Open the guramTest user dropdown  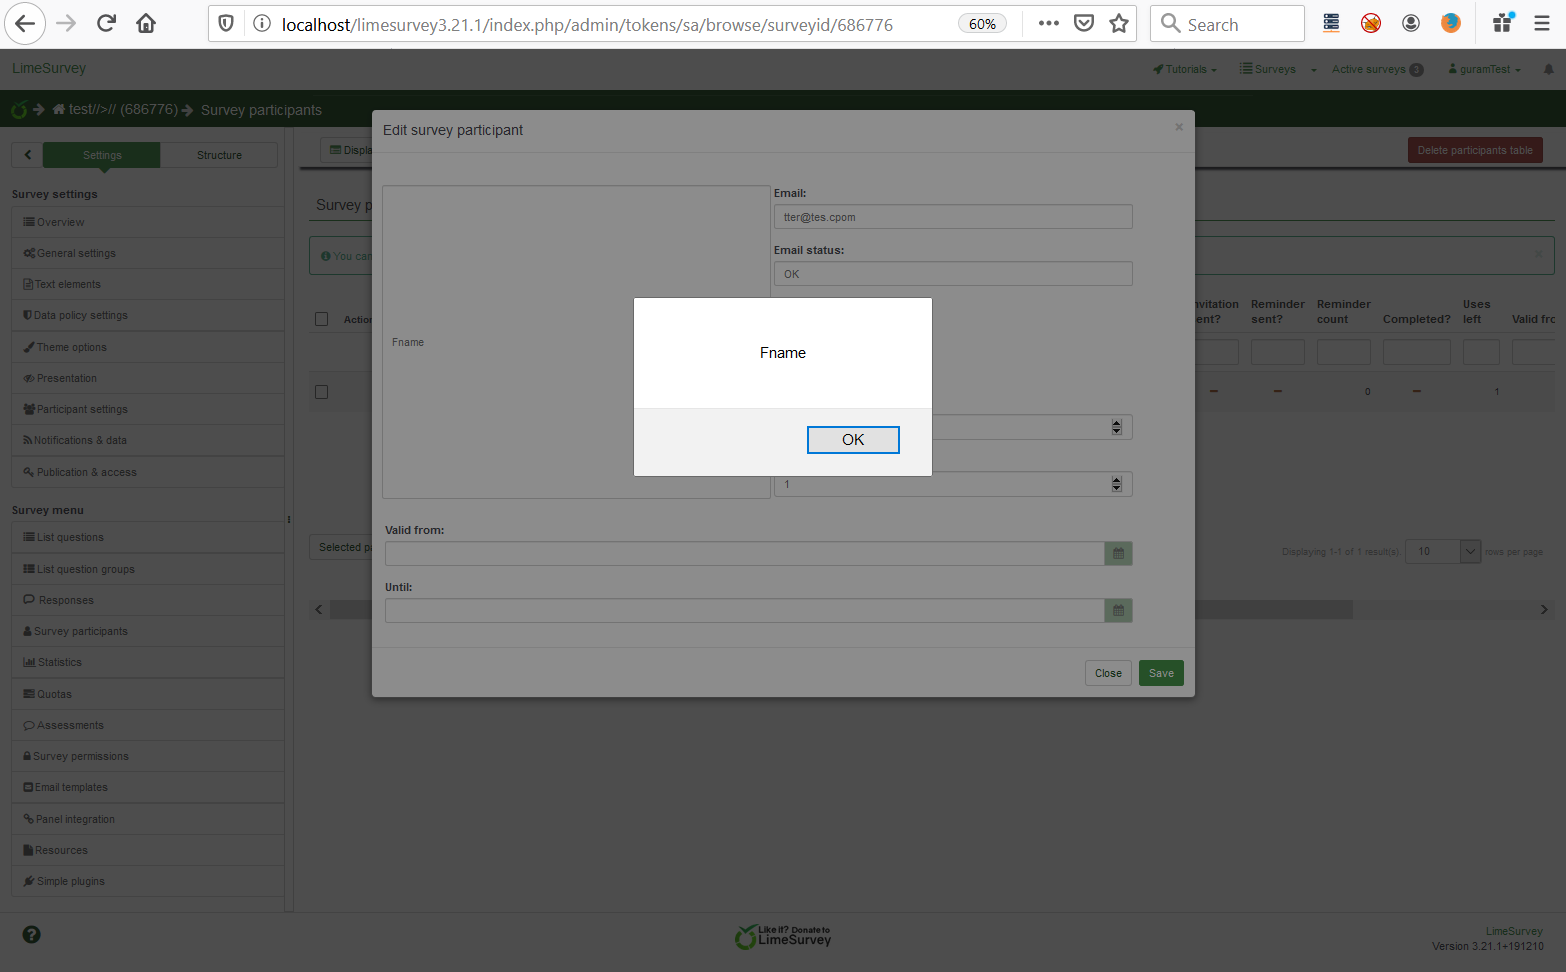1485,69
